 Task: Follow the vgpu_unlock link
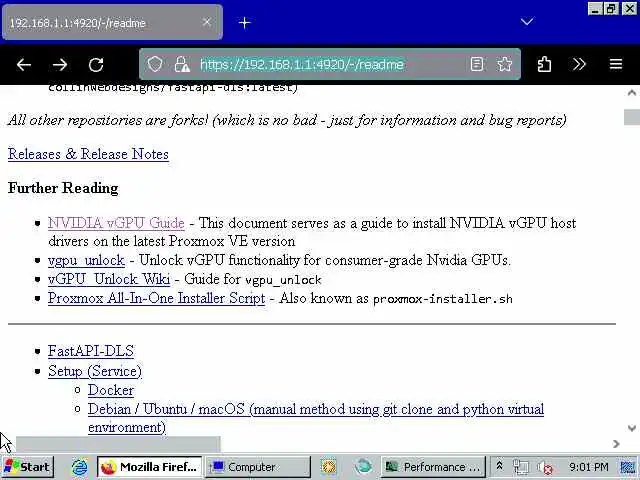(x=86, y=260)
